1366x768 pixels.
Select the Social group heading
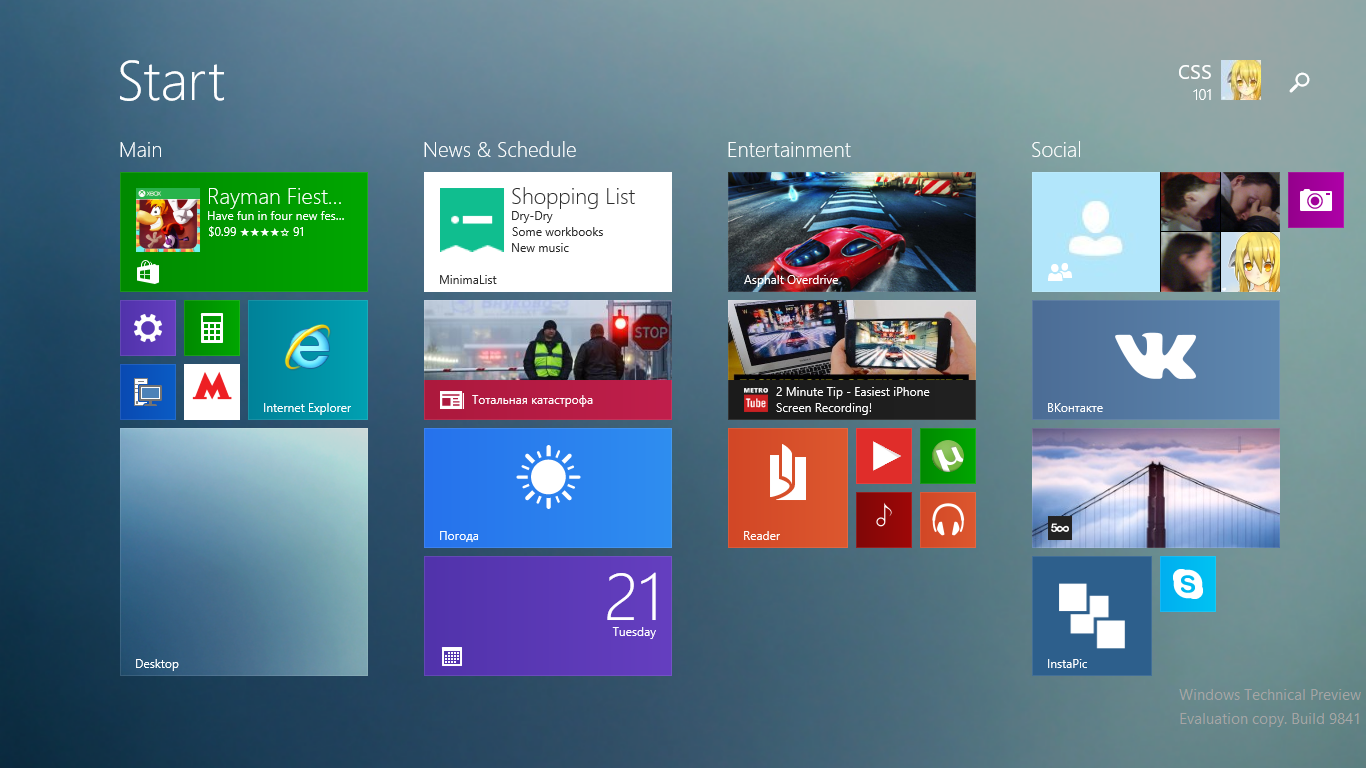click(x=1056, y=150)
